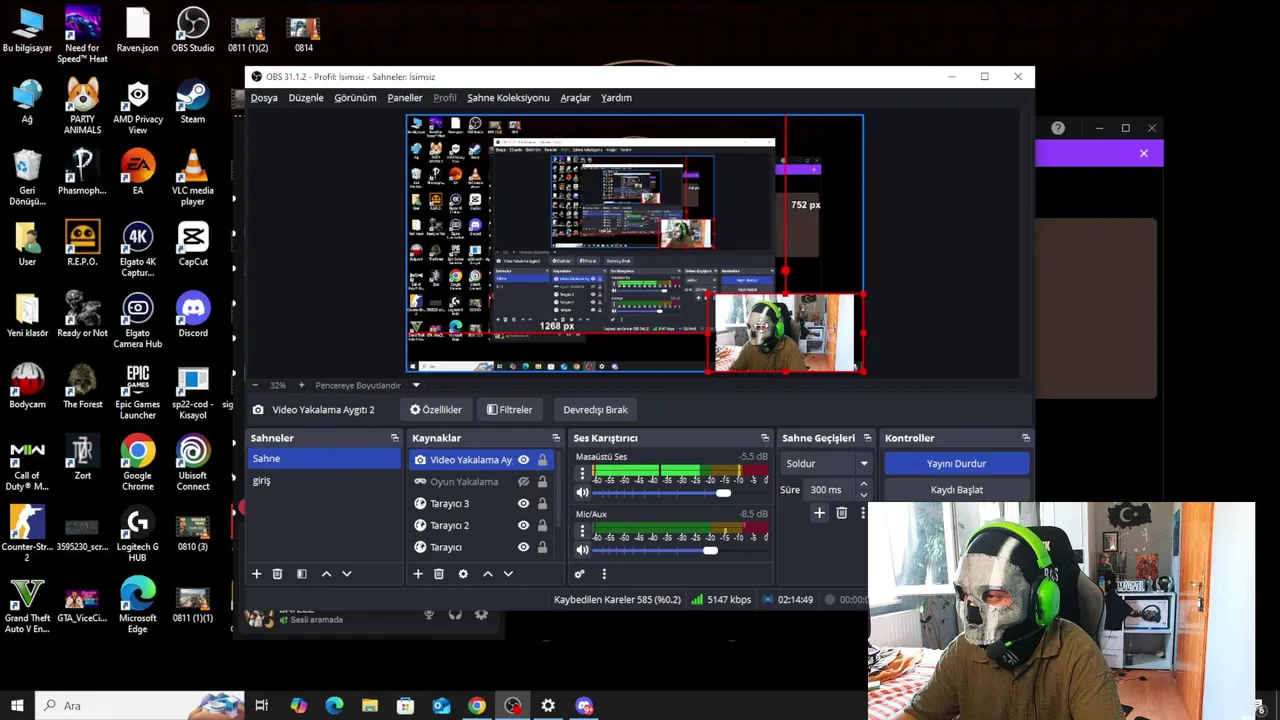Open the Görünüm menu
1280x720 pixels.
coord(355,98)
